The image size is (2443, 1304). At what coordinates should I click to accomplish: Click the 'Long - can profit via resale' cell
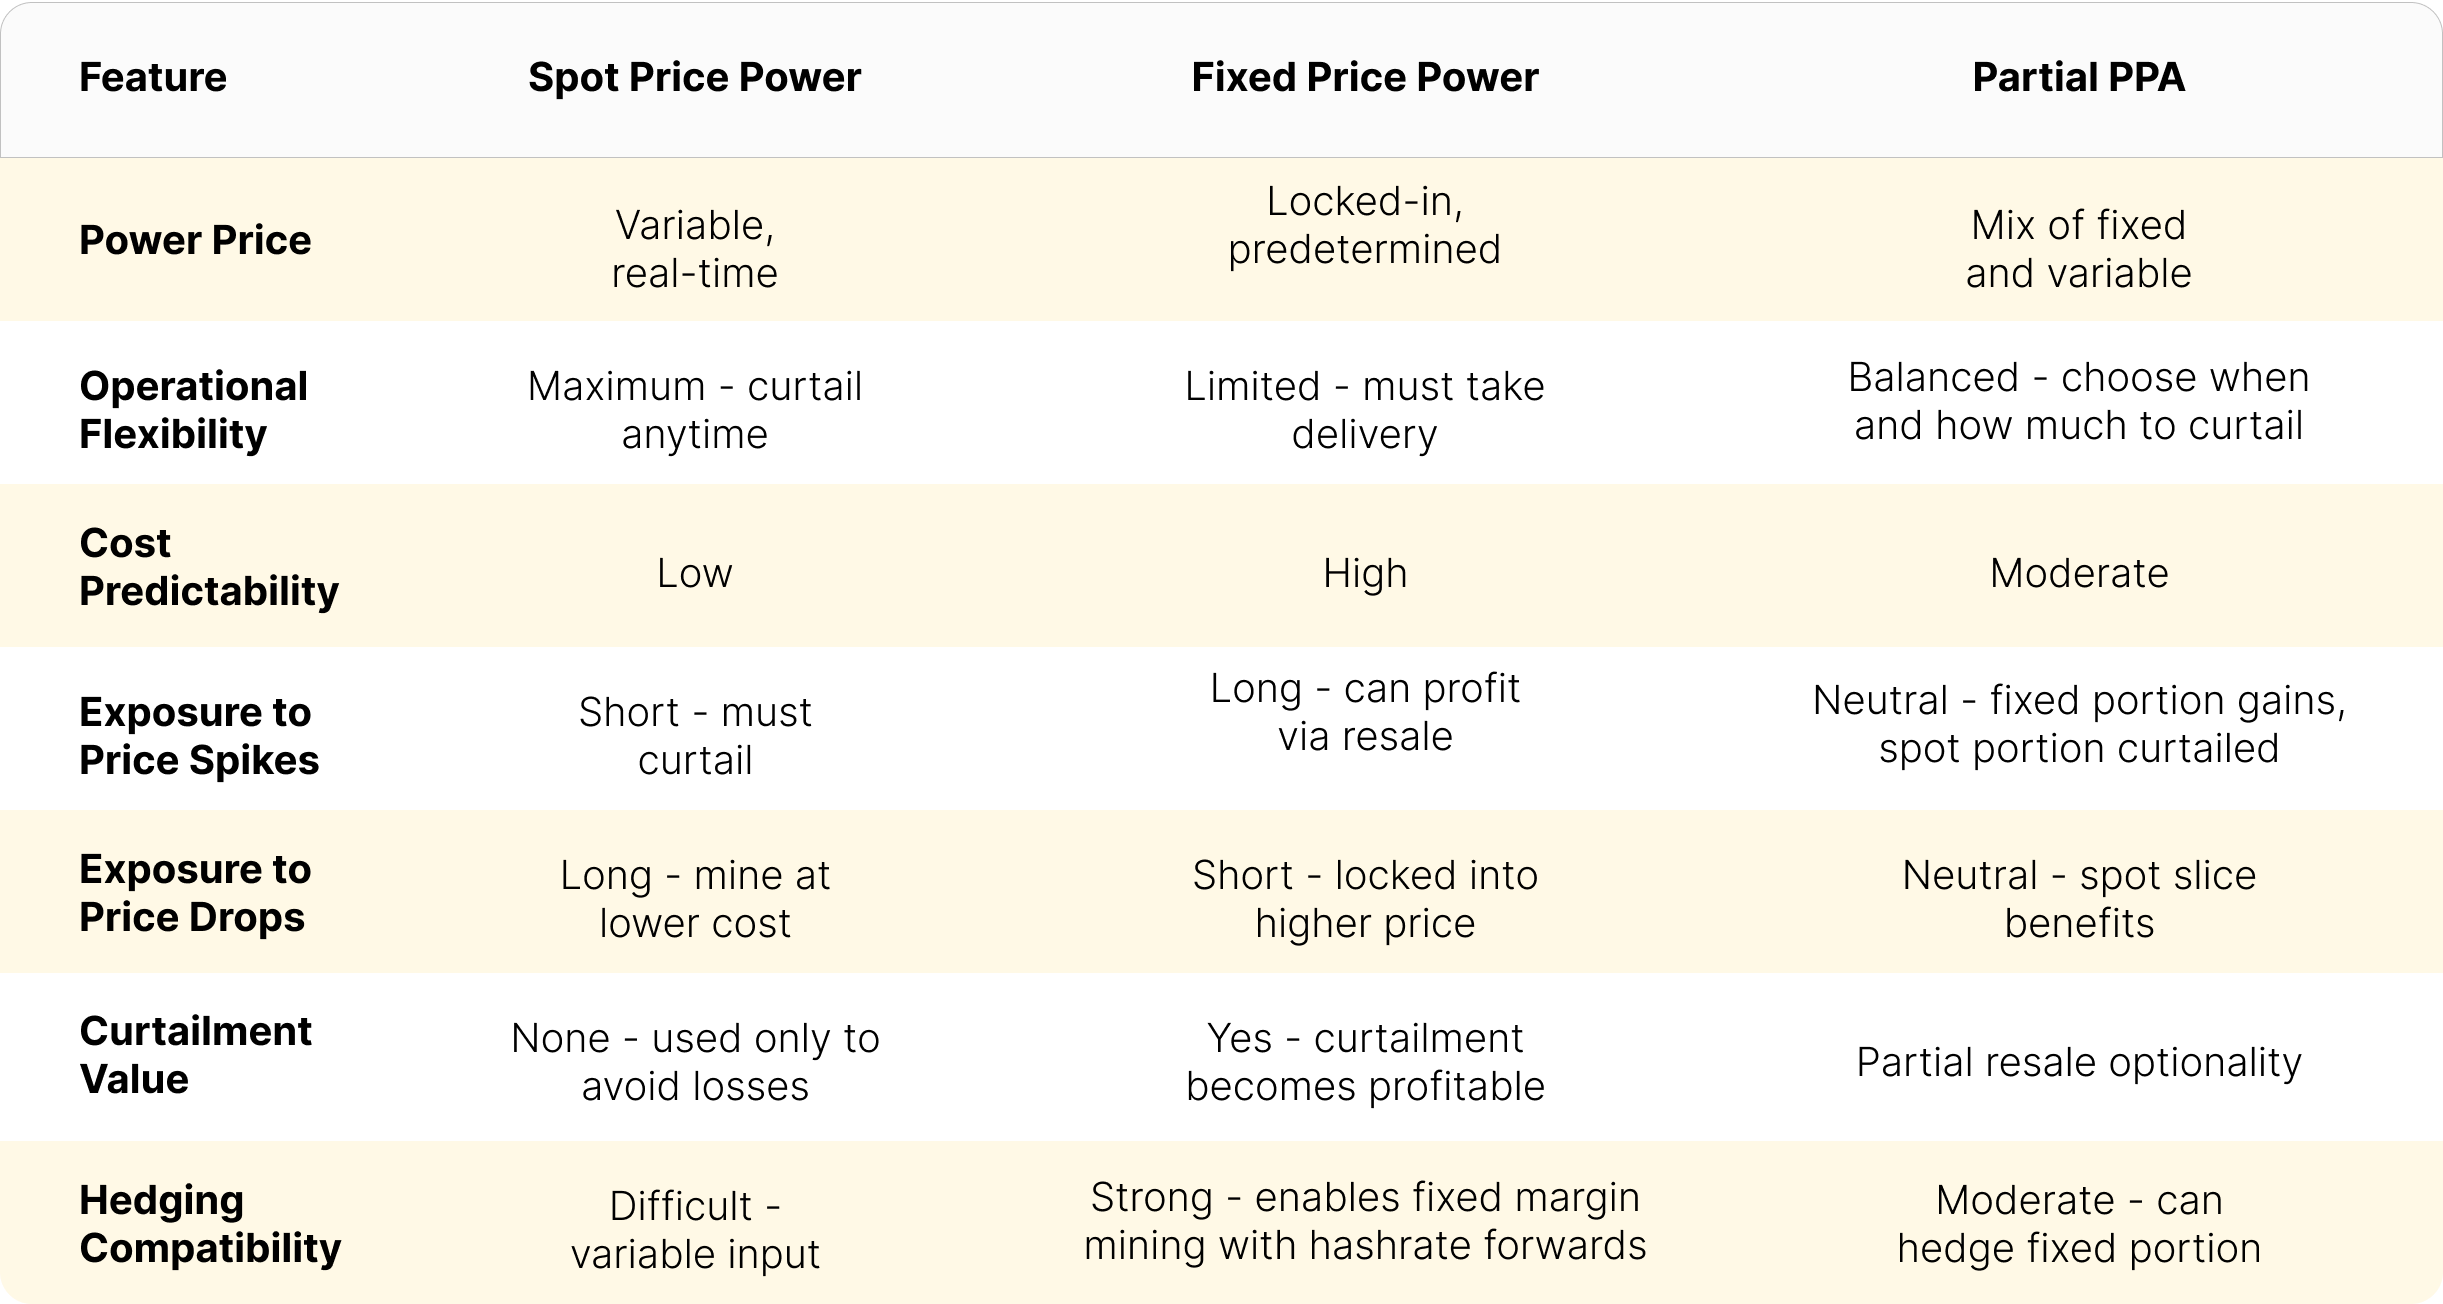(1365, 712)
